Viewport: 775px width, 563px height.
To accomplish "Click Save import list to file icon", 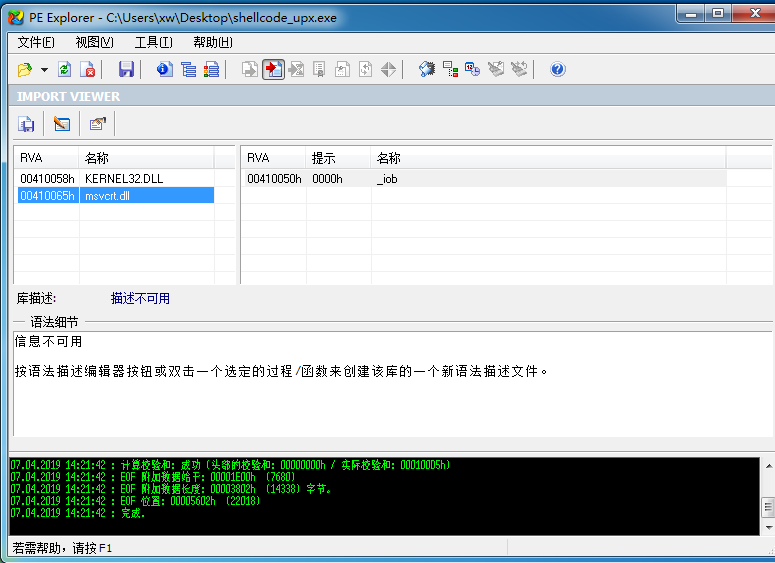I will pyautogui.click(x=26, y=124).
